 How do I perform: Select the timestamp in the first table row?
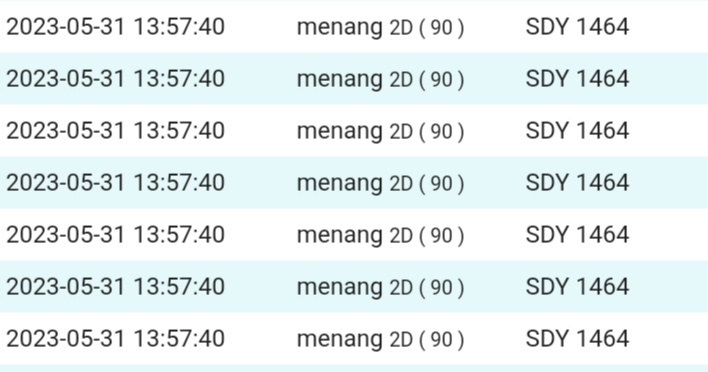(x=115, y=27)
